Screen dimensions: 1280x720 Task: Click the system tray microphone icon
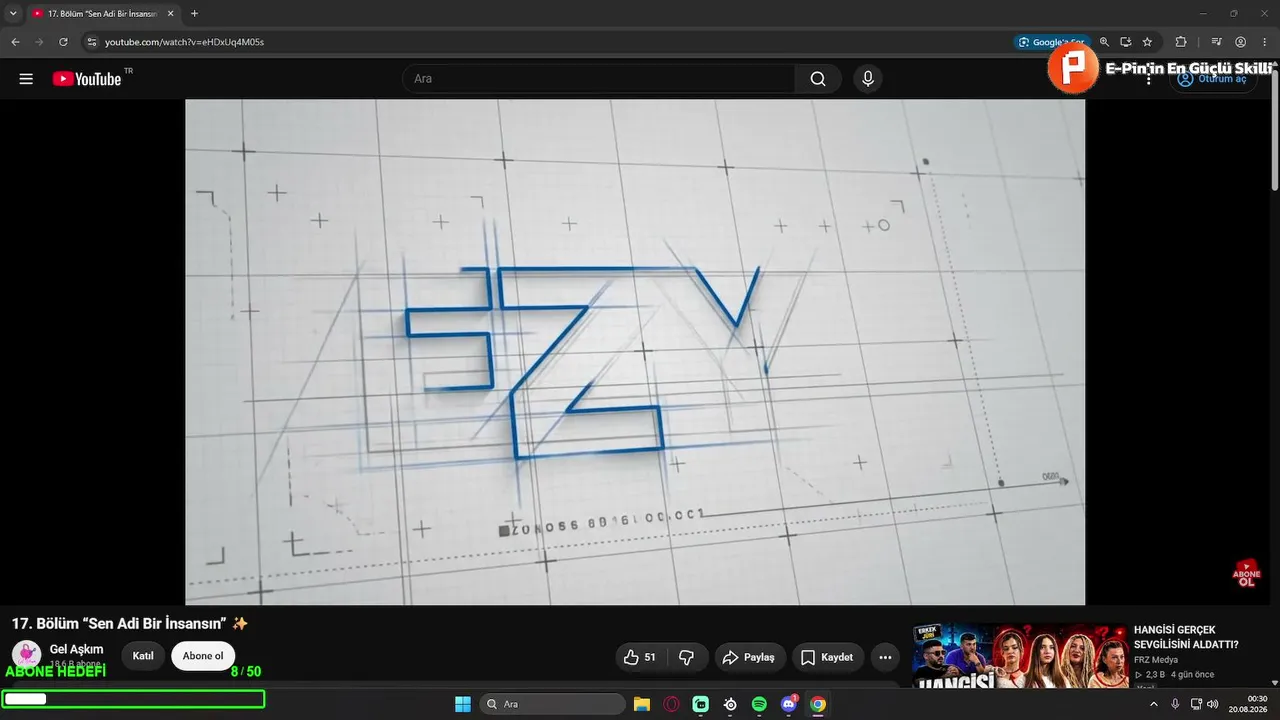pos(1175,704)
